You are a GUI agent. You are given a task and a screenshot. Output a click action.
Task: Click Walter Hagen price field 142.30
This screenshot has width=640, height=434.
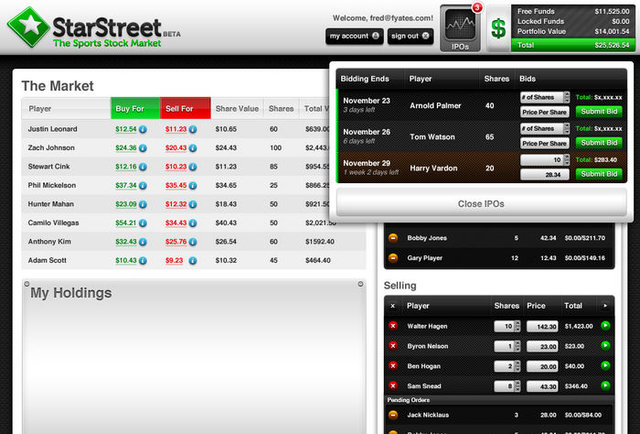pyautogui.click(x=542, y=326)
